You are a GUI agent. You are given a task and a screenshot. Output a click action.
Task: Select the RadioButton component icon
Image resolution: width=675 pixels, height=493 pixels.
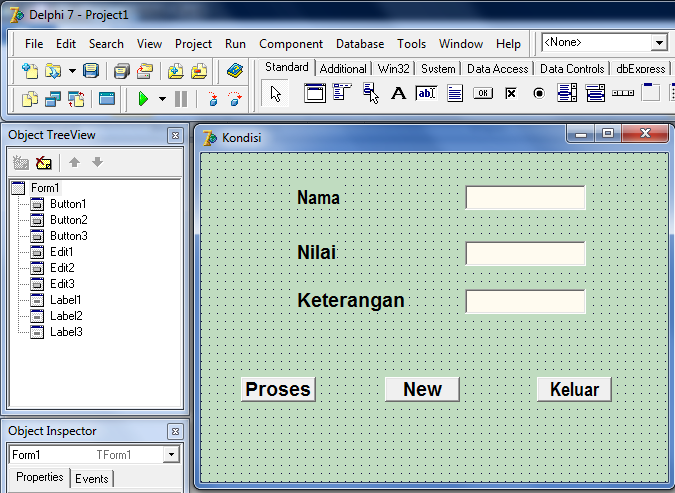click(x=539, y=93)
